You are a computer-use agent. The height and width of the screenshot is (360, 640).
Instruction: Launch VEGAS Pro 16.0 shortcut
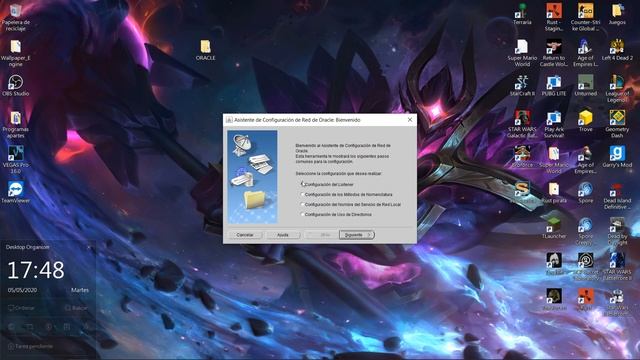click(x=16, y=160)
